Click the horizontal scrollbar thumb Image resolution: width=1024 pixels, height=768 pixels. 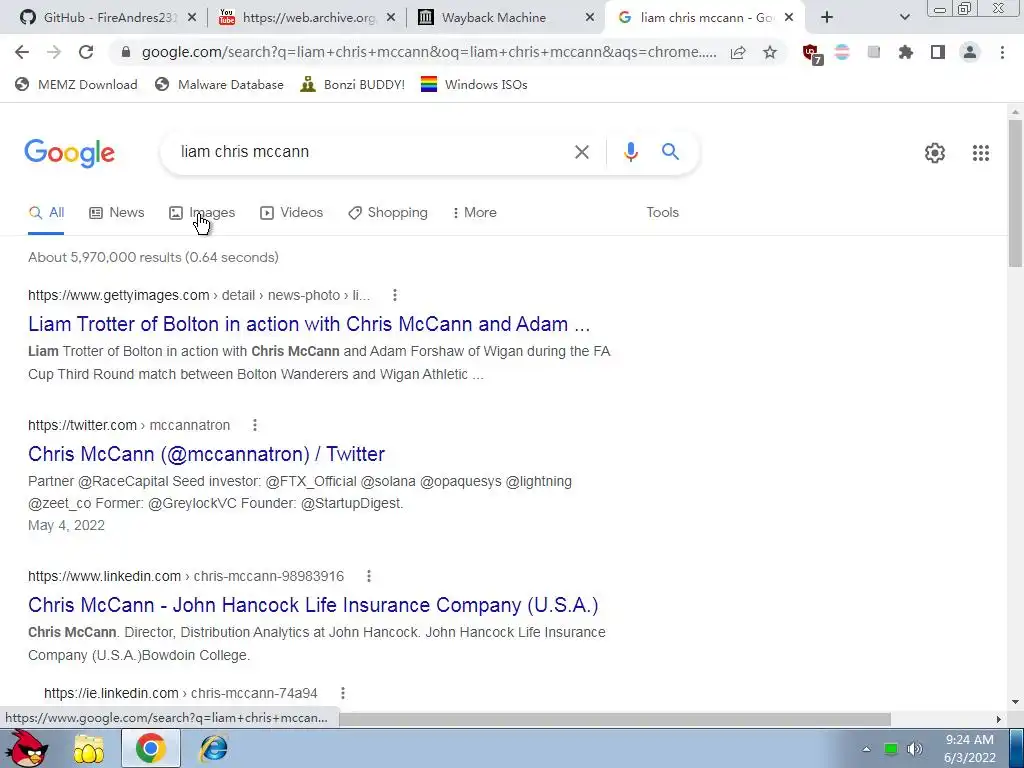click(614, 719)
